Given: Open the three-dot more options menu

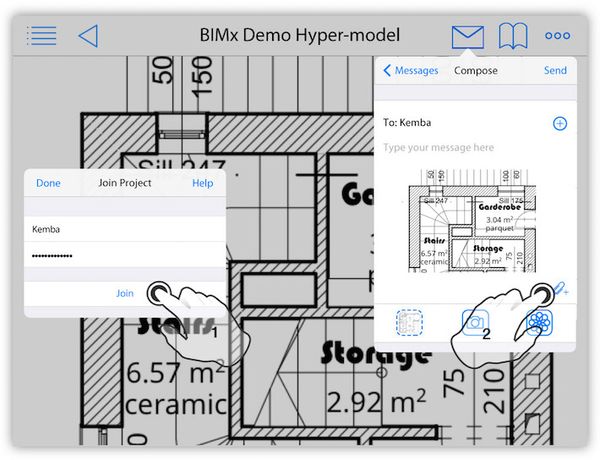Looking at the screenshot, I should tap(558, 36).
